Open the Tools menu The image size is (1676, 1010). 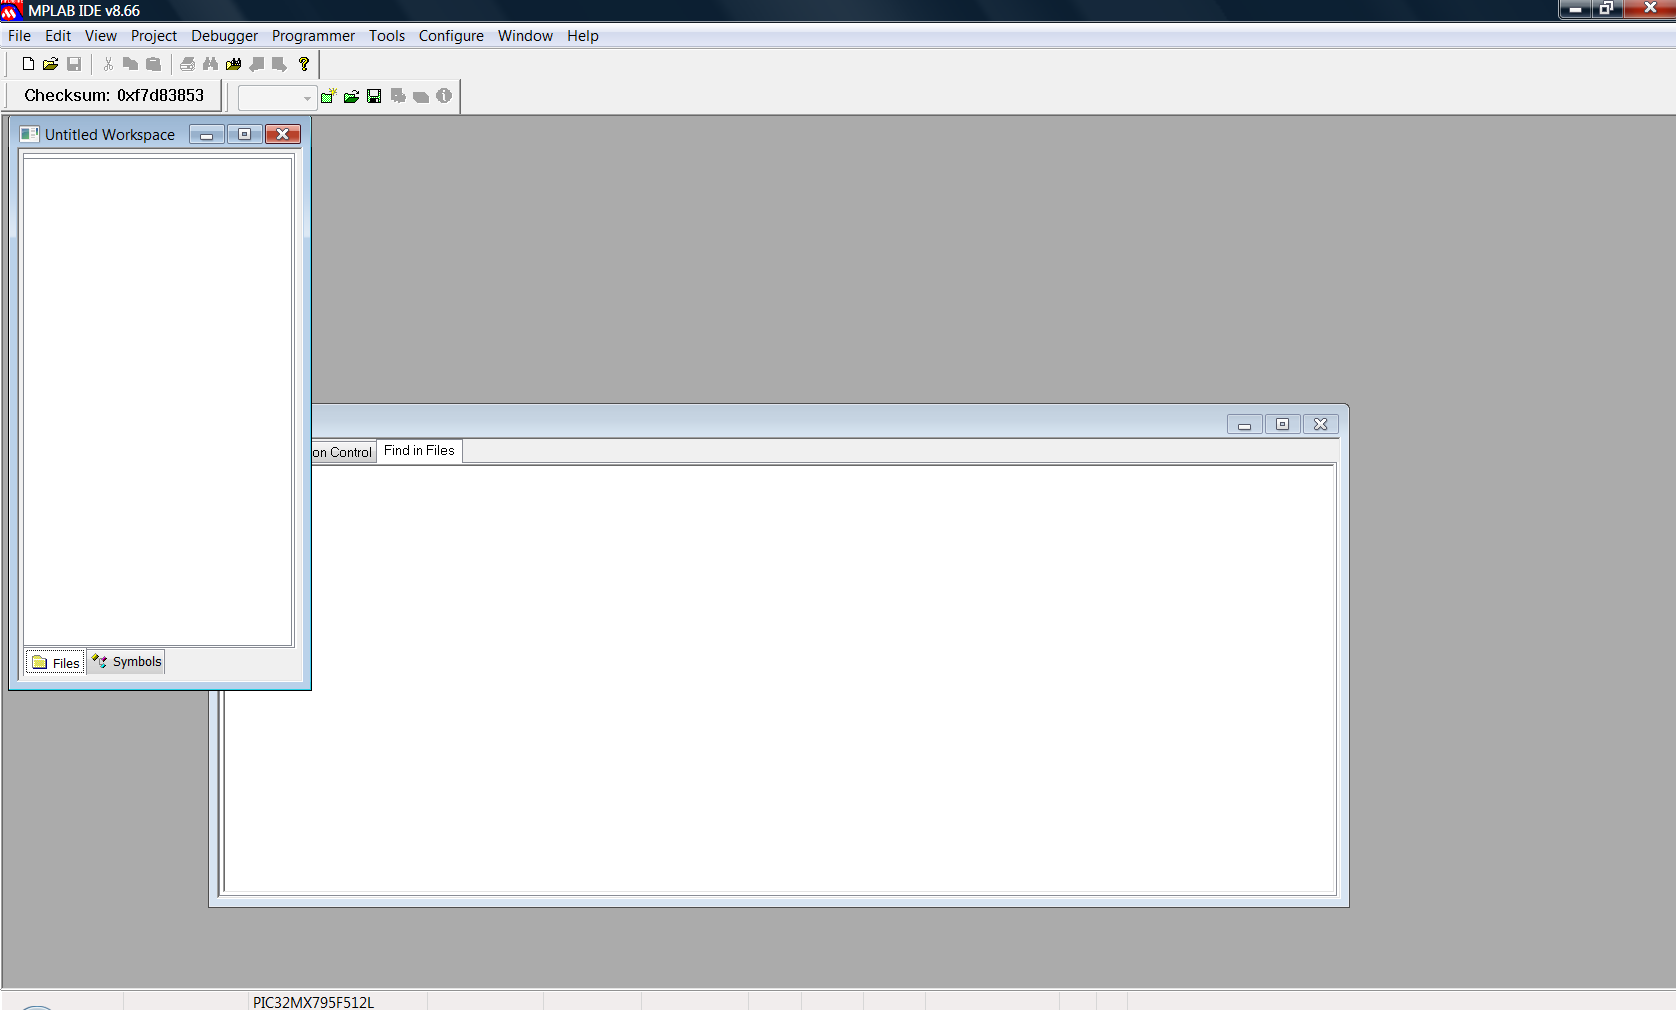(x=387, y=36)
